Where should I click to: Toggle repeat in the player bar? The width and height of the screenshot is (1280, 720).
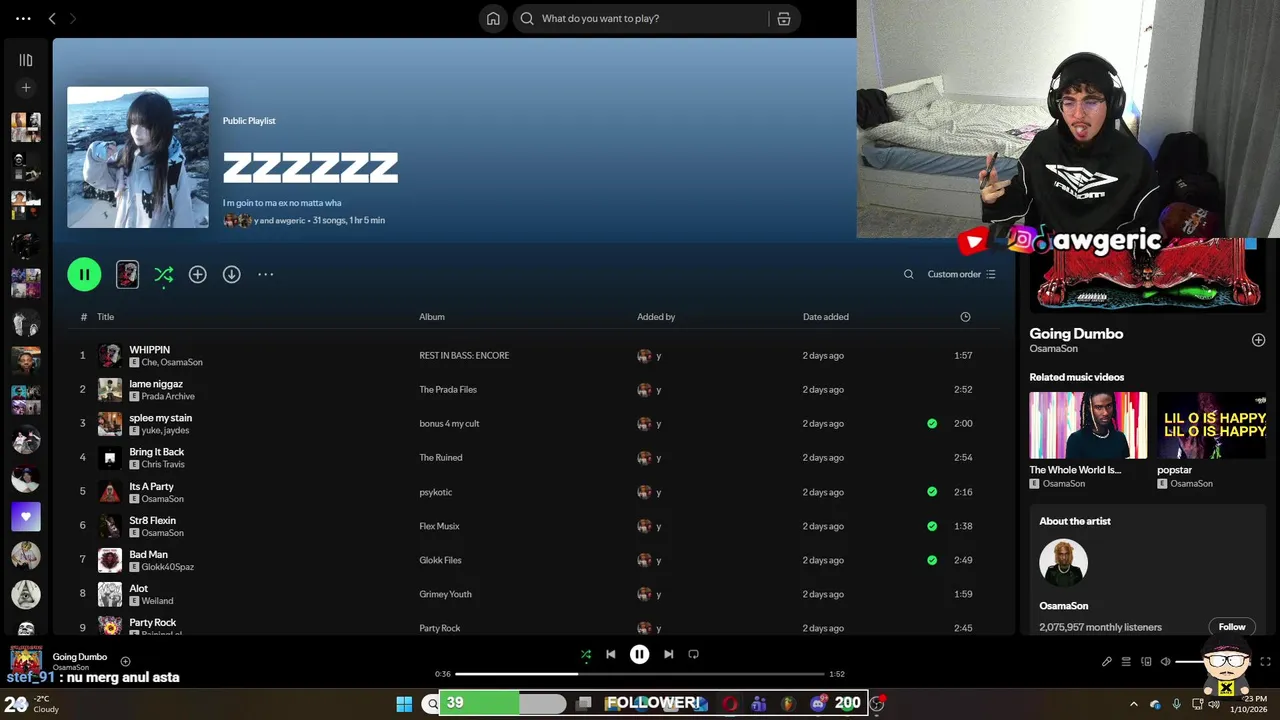coord(694,654)
